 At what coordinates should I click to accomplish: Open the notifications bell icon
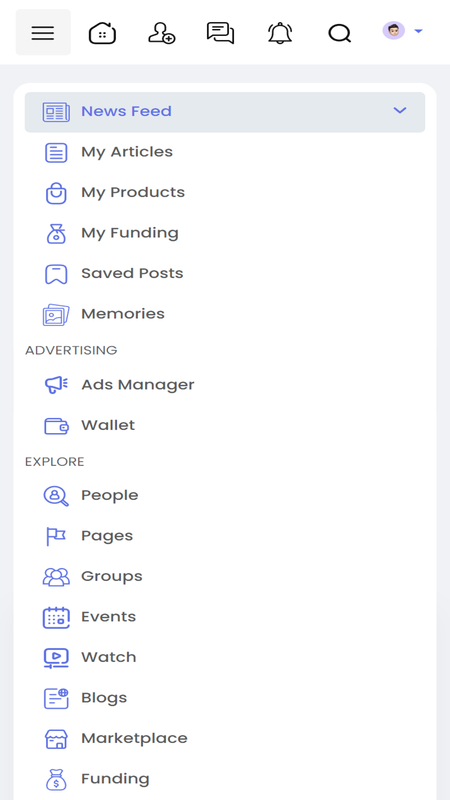[280, 33]
